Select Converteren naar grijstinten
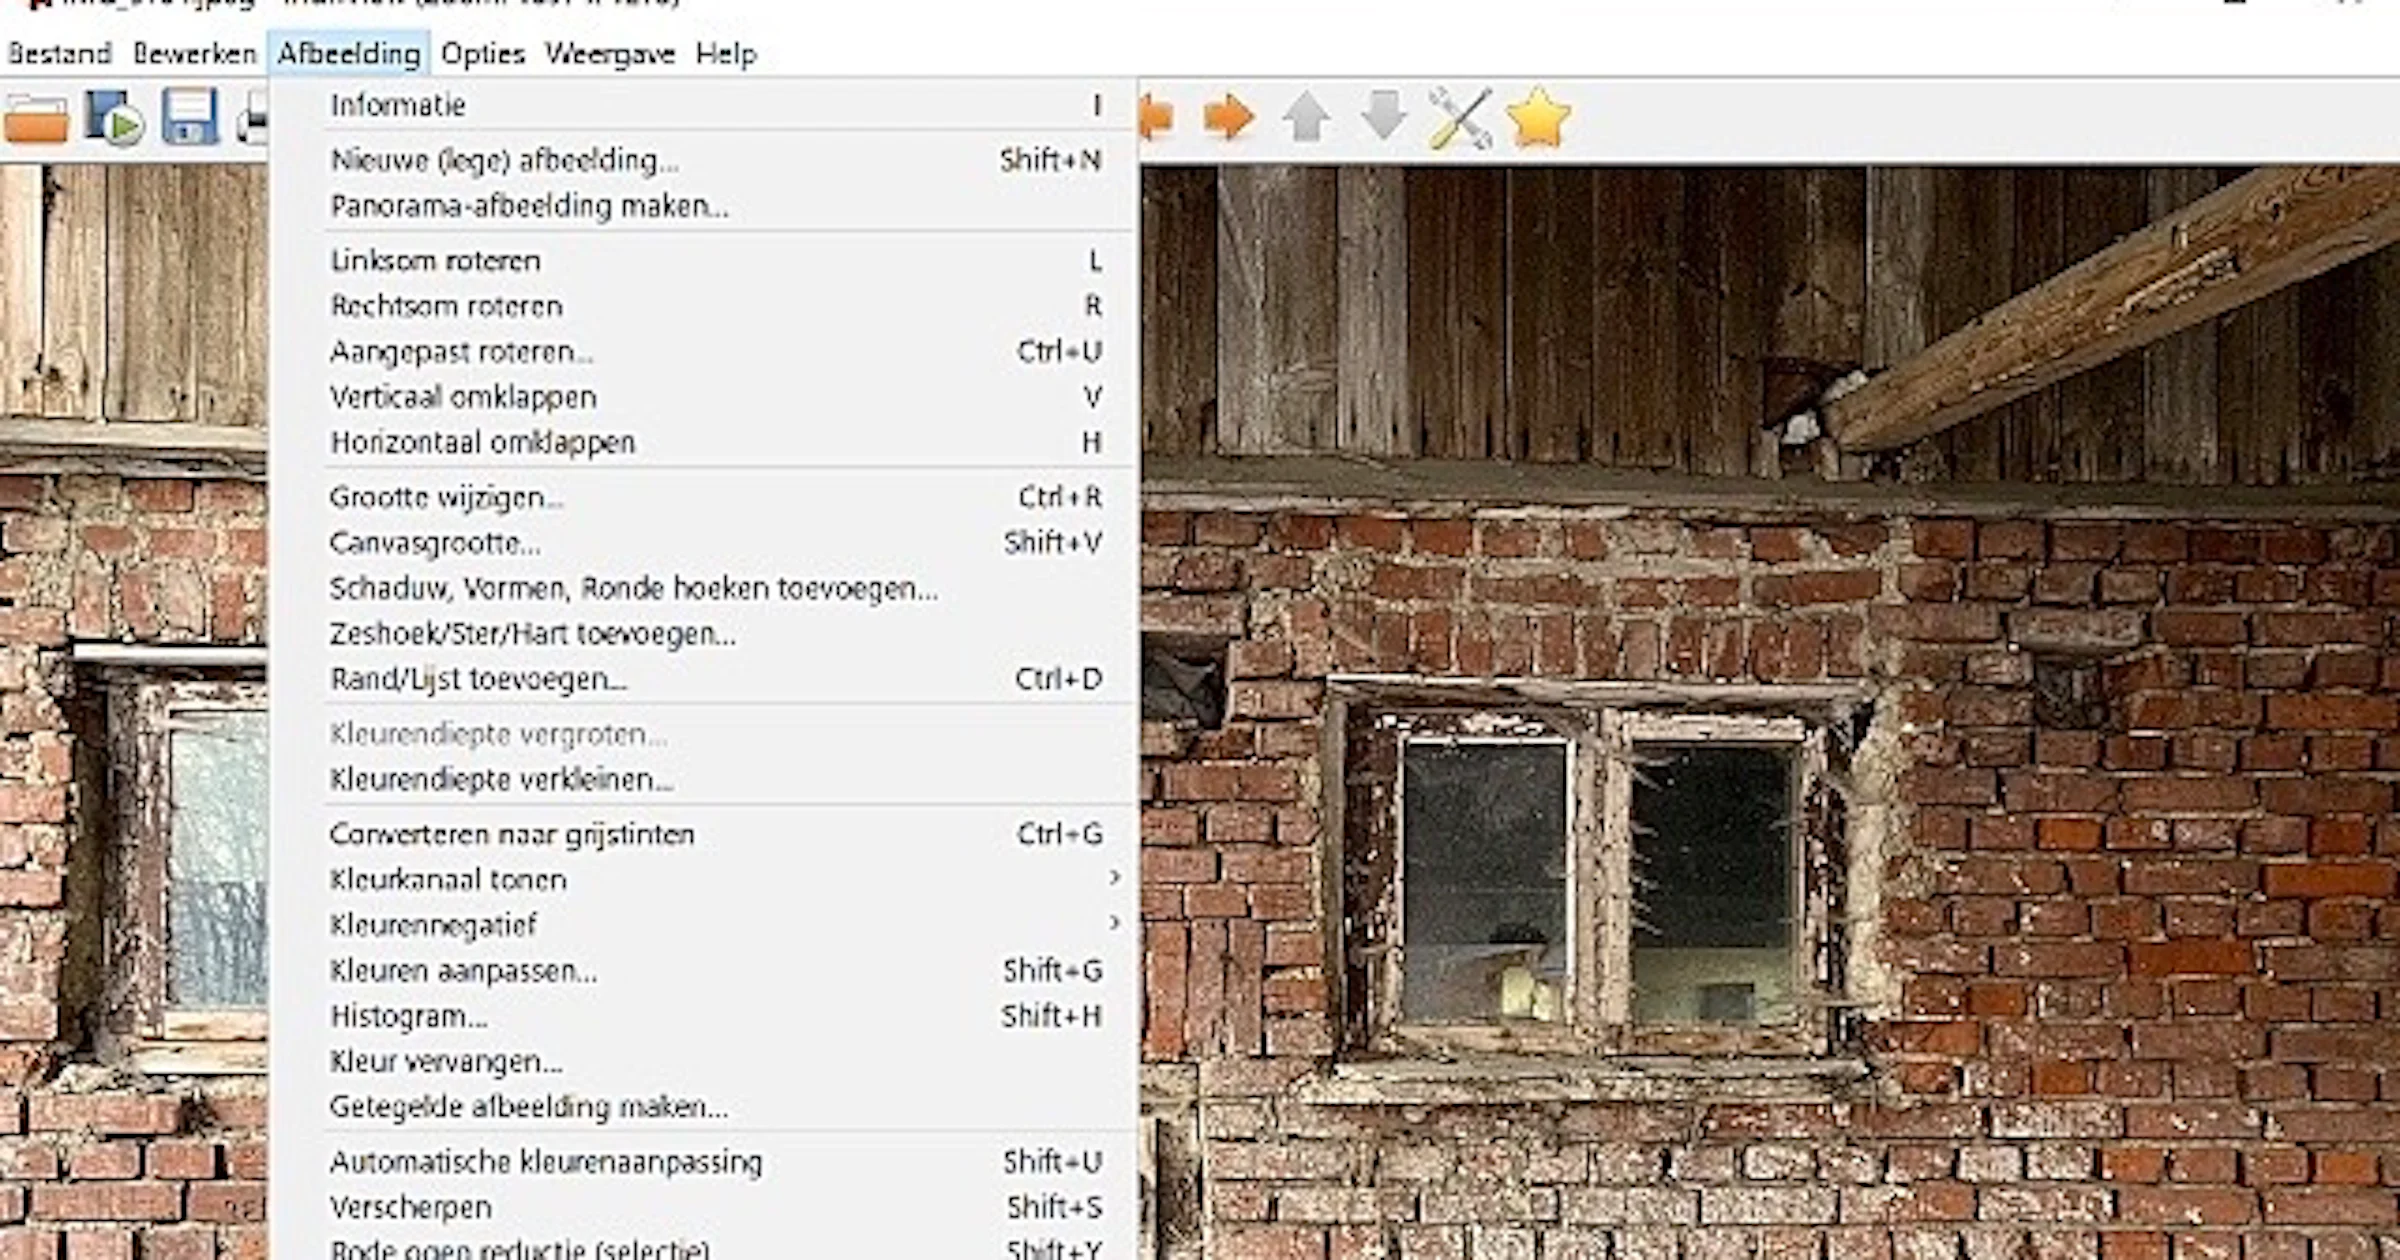Viewport: 2400px width, 1260px height. point(704,834)
